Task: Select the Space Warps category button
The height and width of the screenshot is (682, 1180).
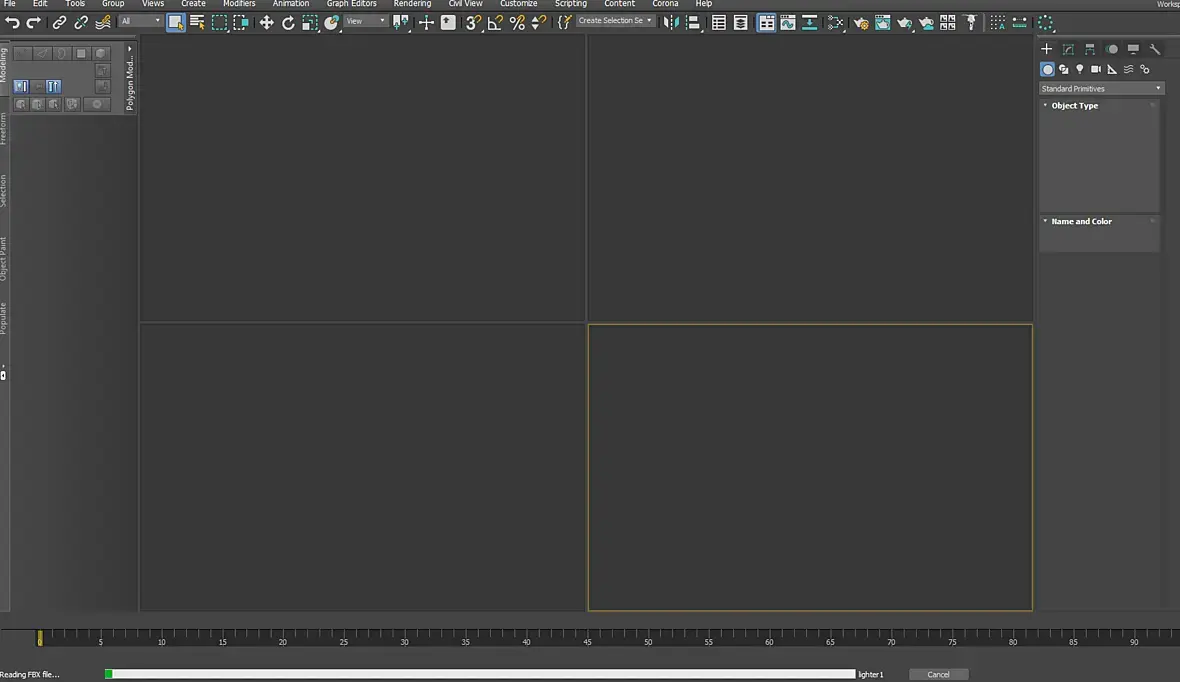Action: [x=1128, y=69]
